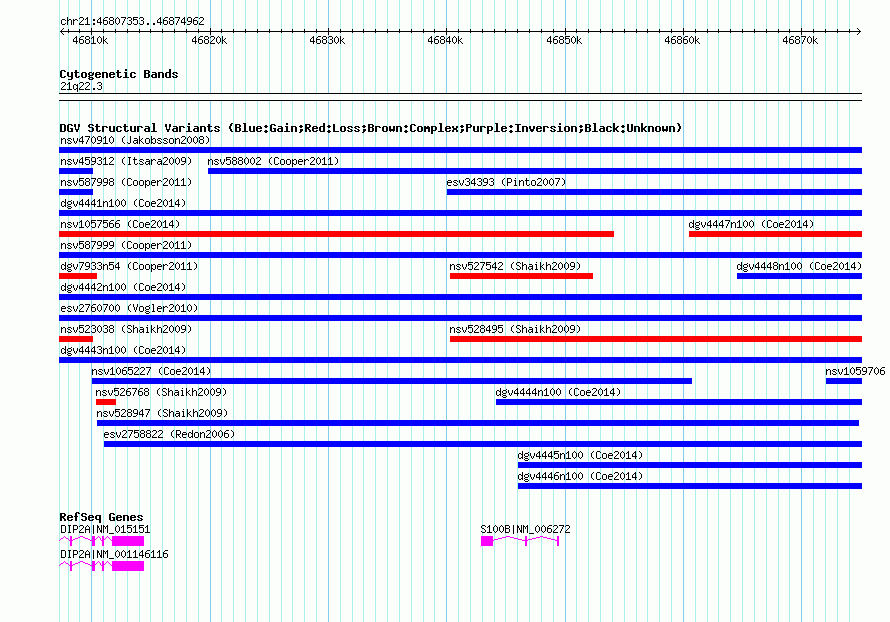
Task: Open dgv4445n100 (Coe2014) variant label
Action: click(x=580, y=455)
